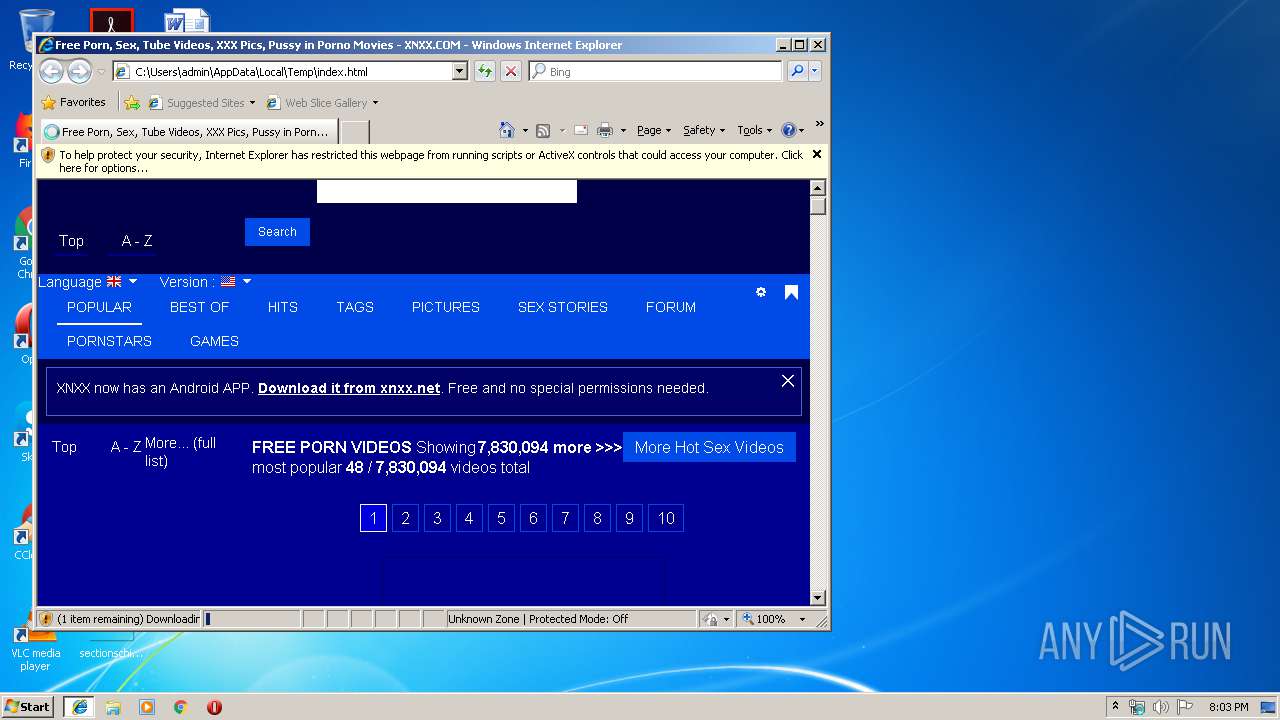Go back with the IE Back arrow
The height and width of the screenshot is (720, 1280).
pos(51,71)
